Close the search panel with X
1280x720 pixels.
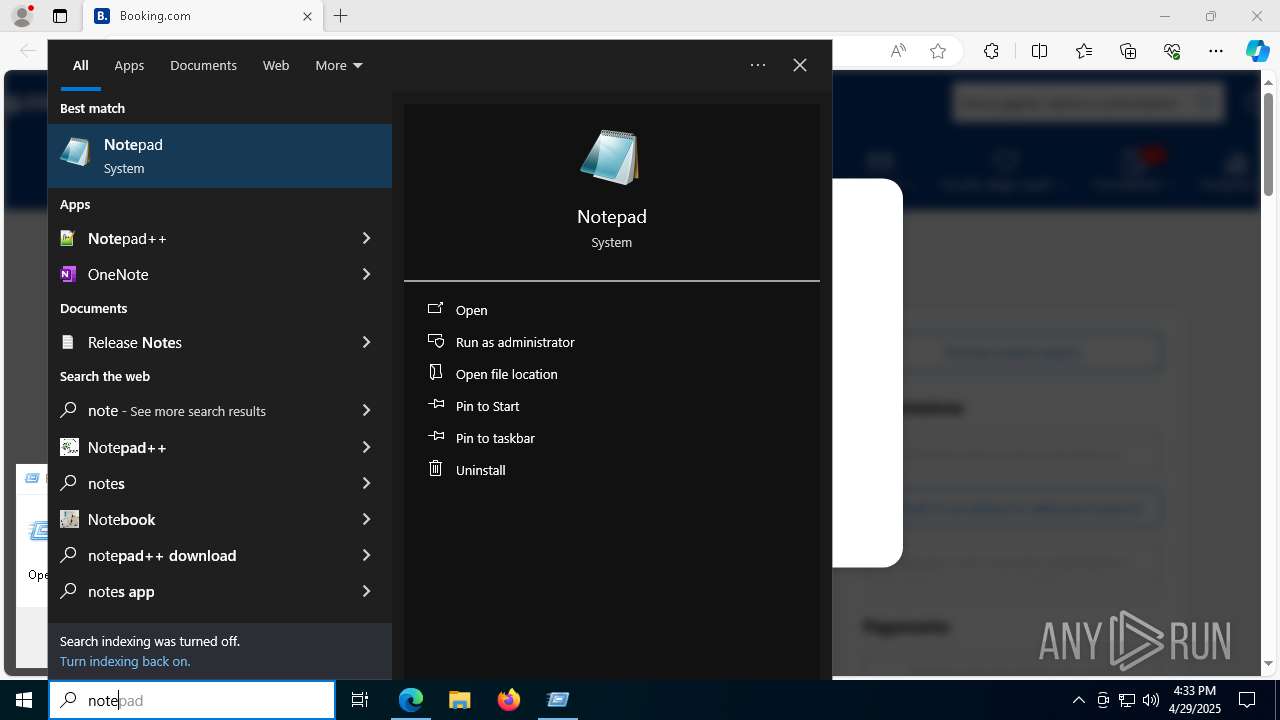coord(800,65)
